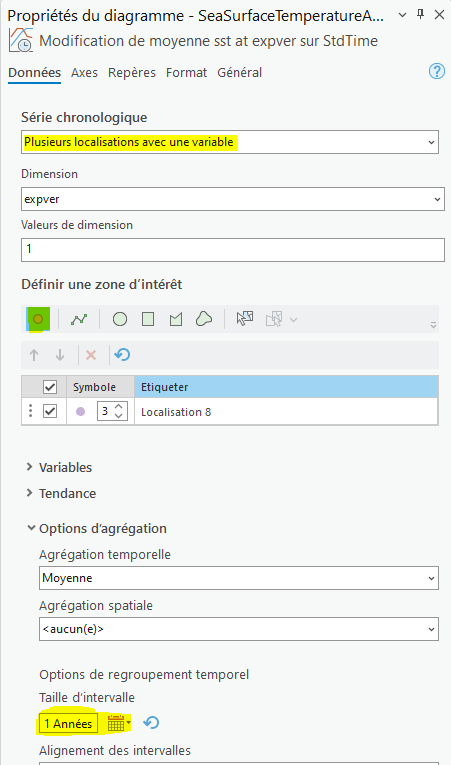Click the select features tool icon

point(245,319)
